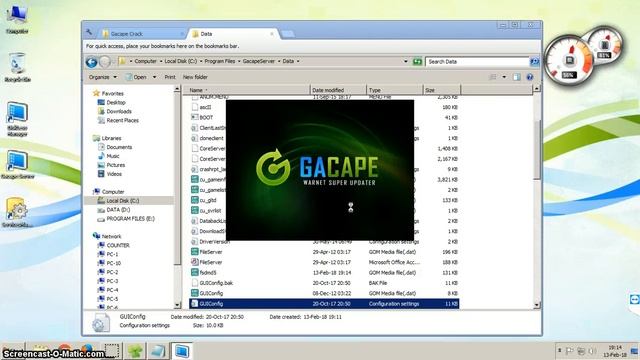
Task: Select the Data tab
Action: point(233,34)
